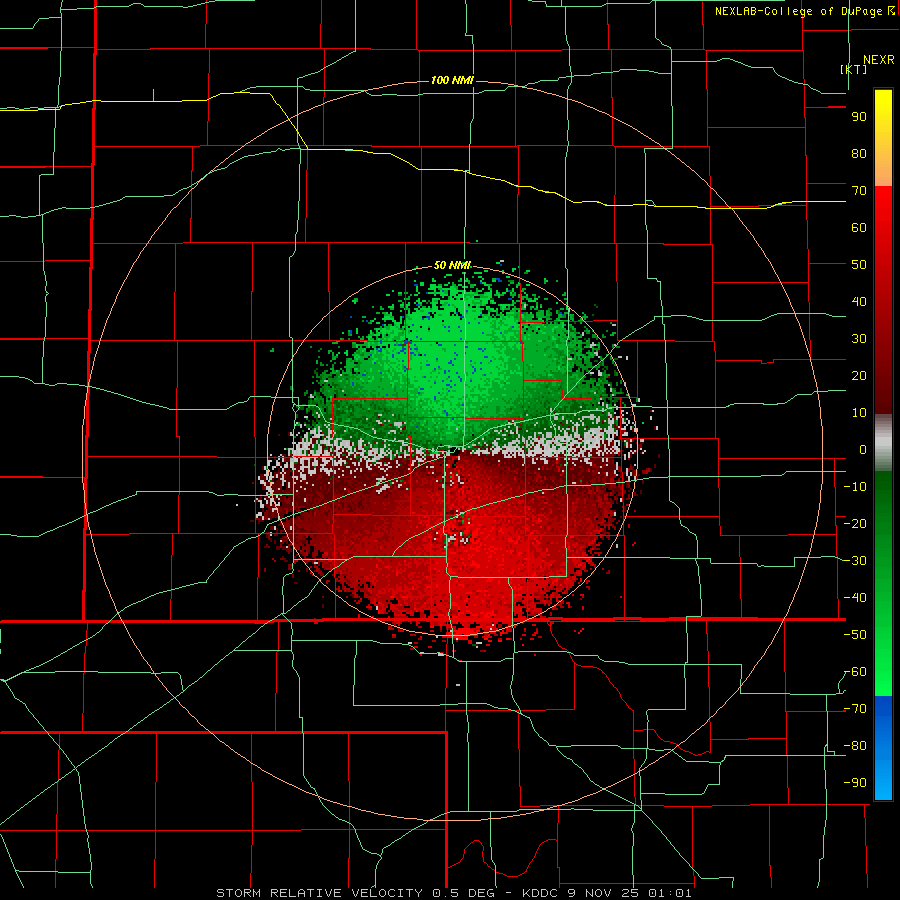This screenshot has width=900, height=900.
Task: Click the -50 value on velocity scale
Action: (x=855, y=635)
